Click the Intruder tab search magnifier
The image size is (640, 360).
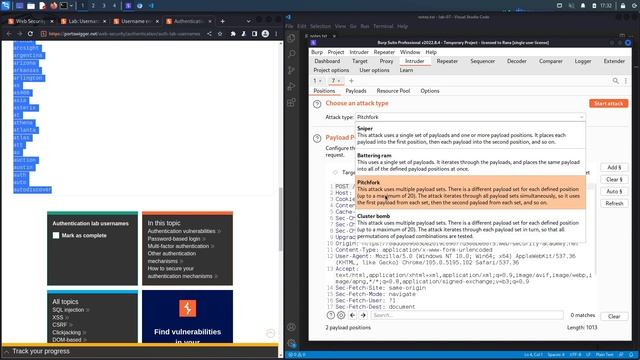click(x=616, y=81)
